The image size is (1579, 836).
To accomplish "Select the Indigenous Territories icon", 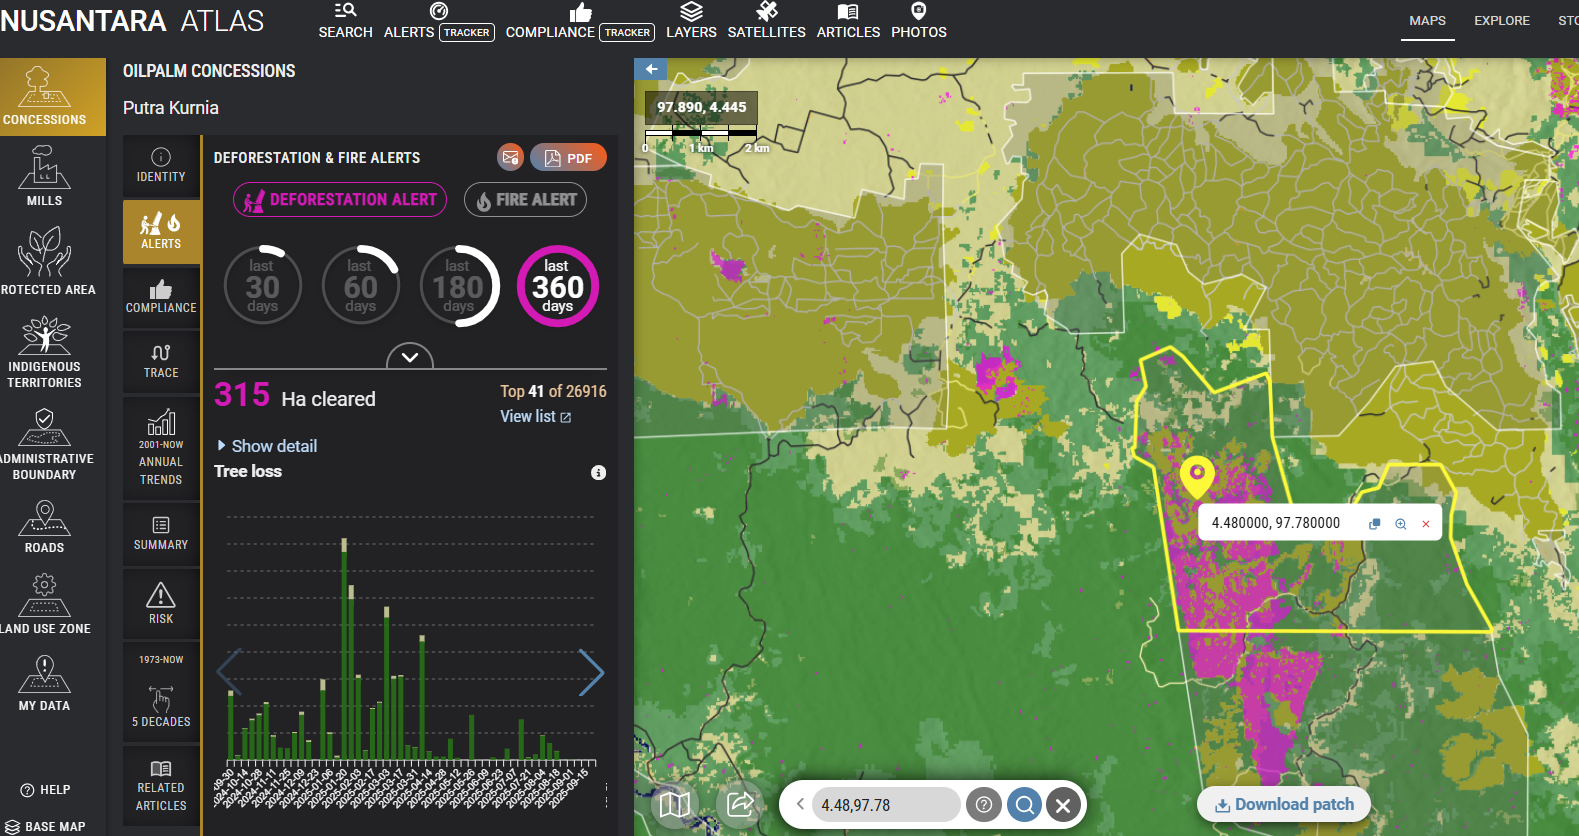I will point(45,350).
